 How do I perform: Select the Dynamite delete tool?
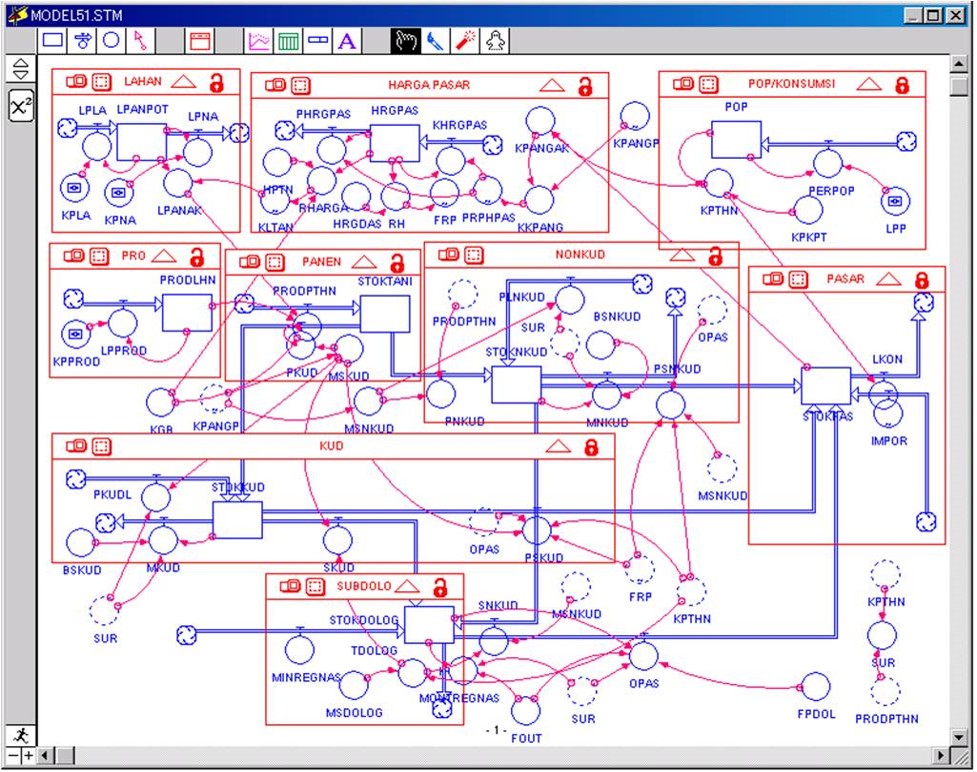[x=465, y=41]
